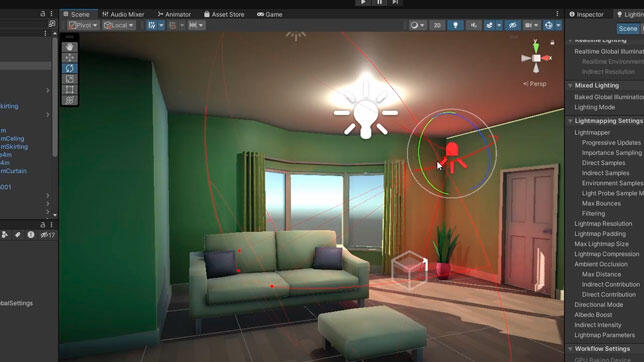
Task: Click the Pause button
Action: click(x=380, y=2)
